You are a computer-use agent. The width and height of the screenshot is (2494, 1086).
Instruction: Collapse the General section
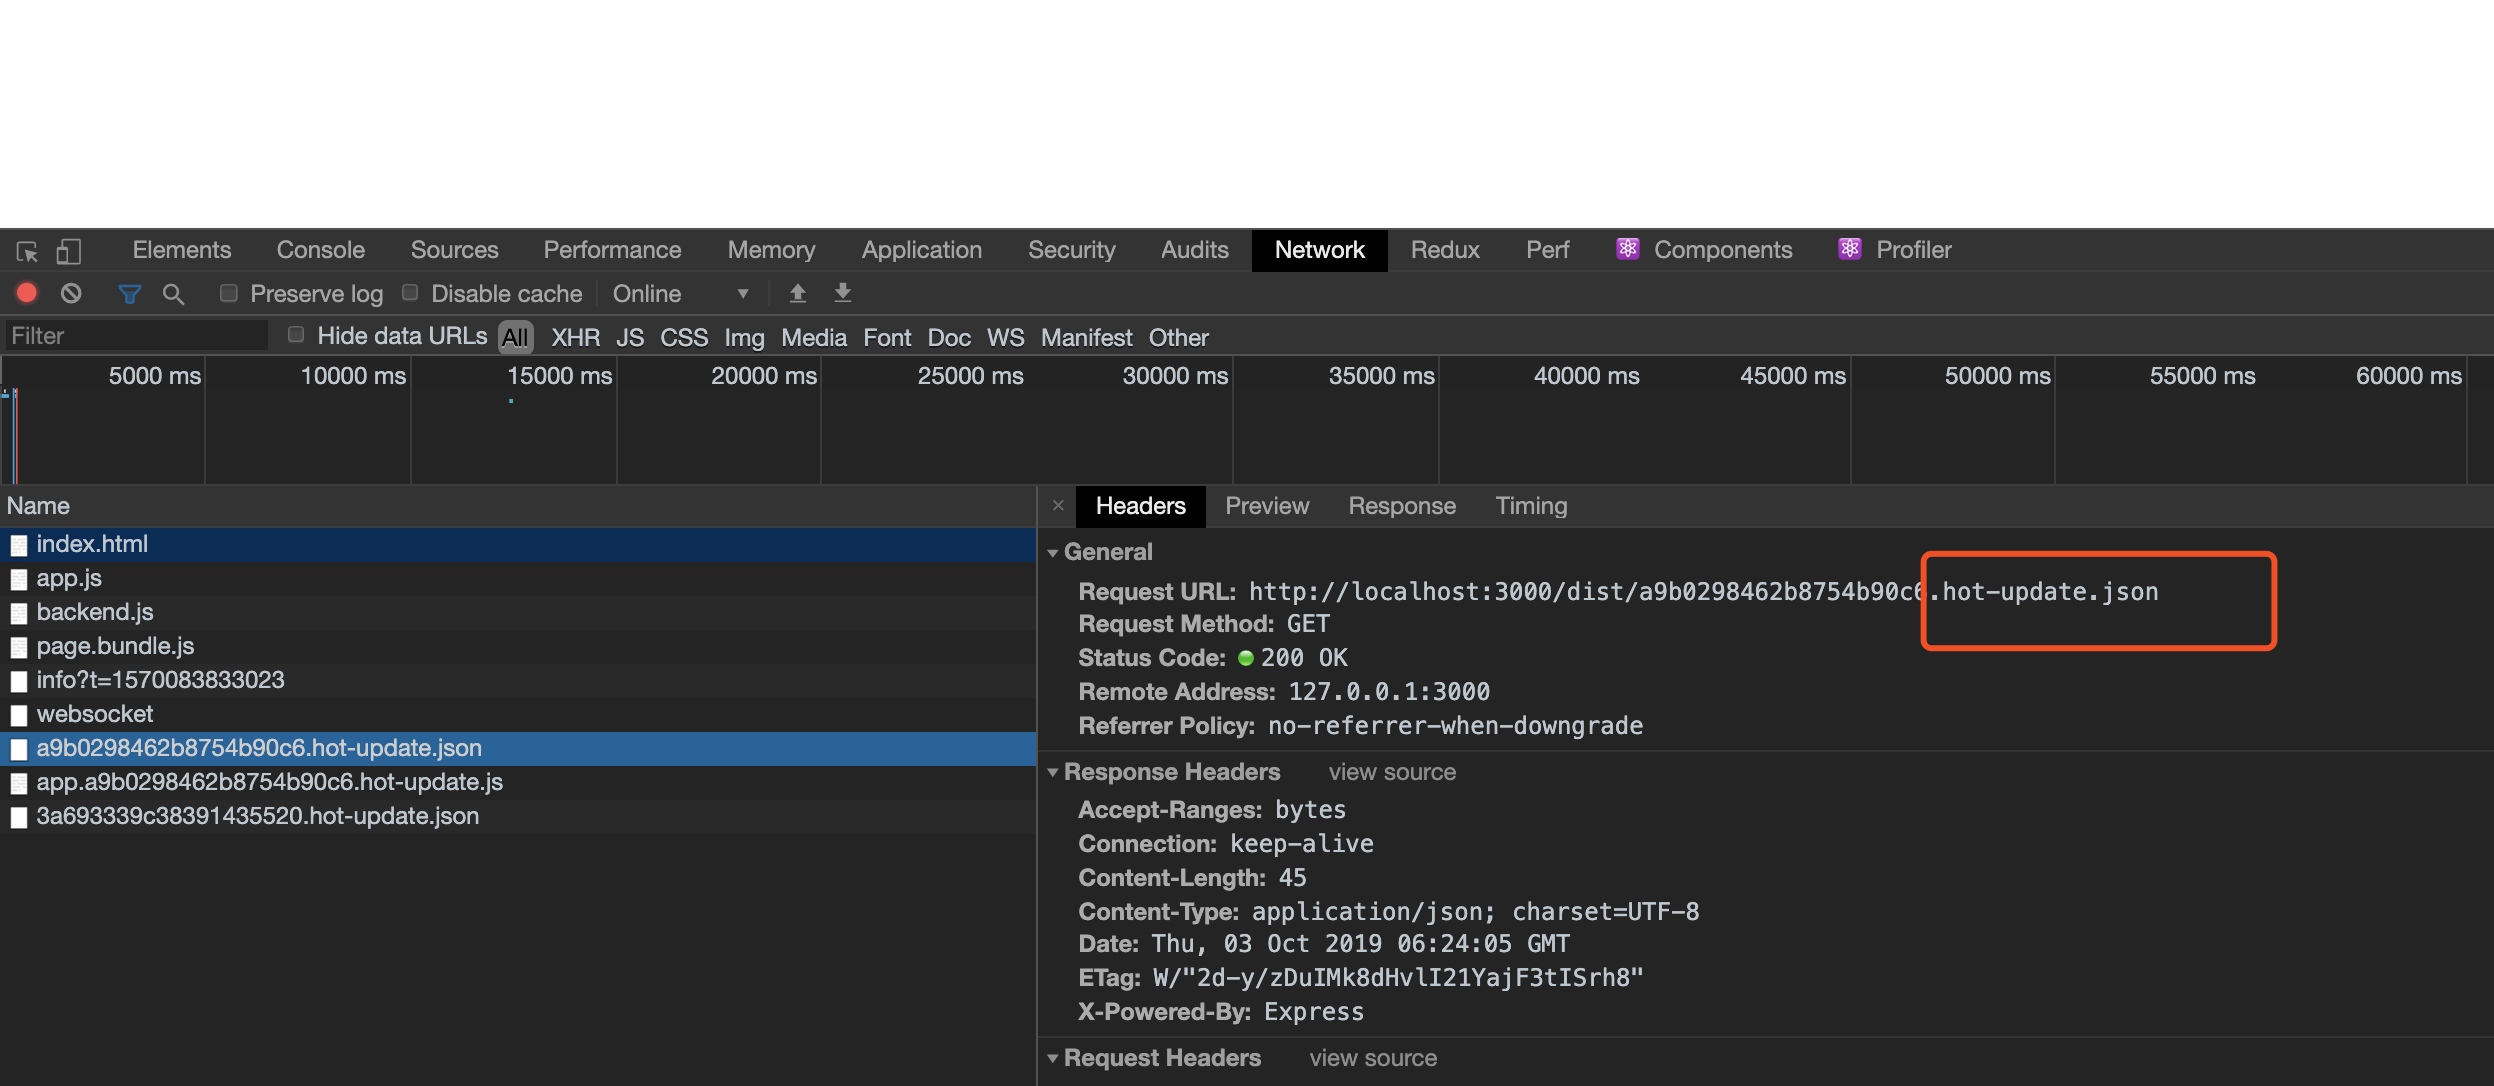click(x=1053, y=553)
